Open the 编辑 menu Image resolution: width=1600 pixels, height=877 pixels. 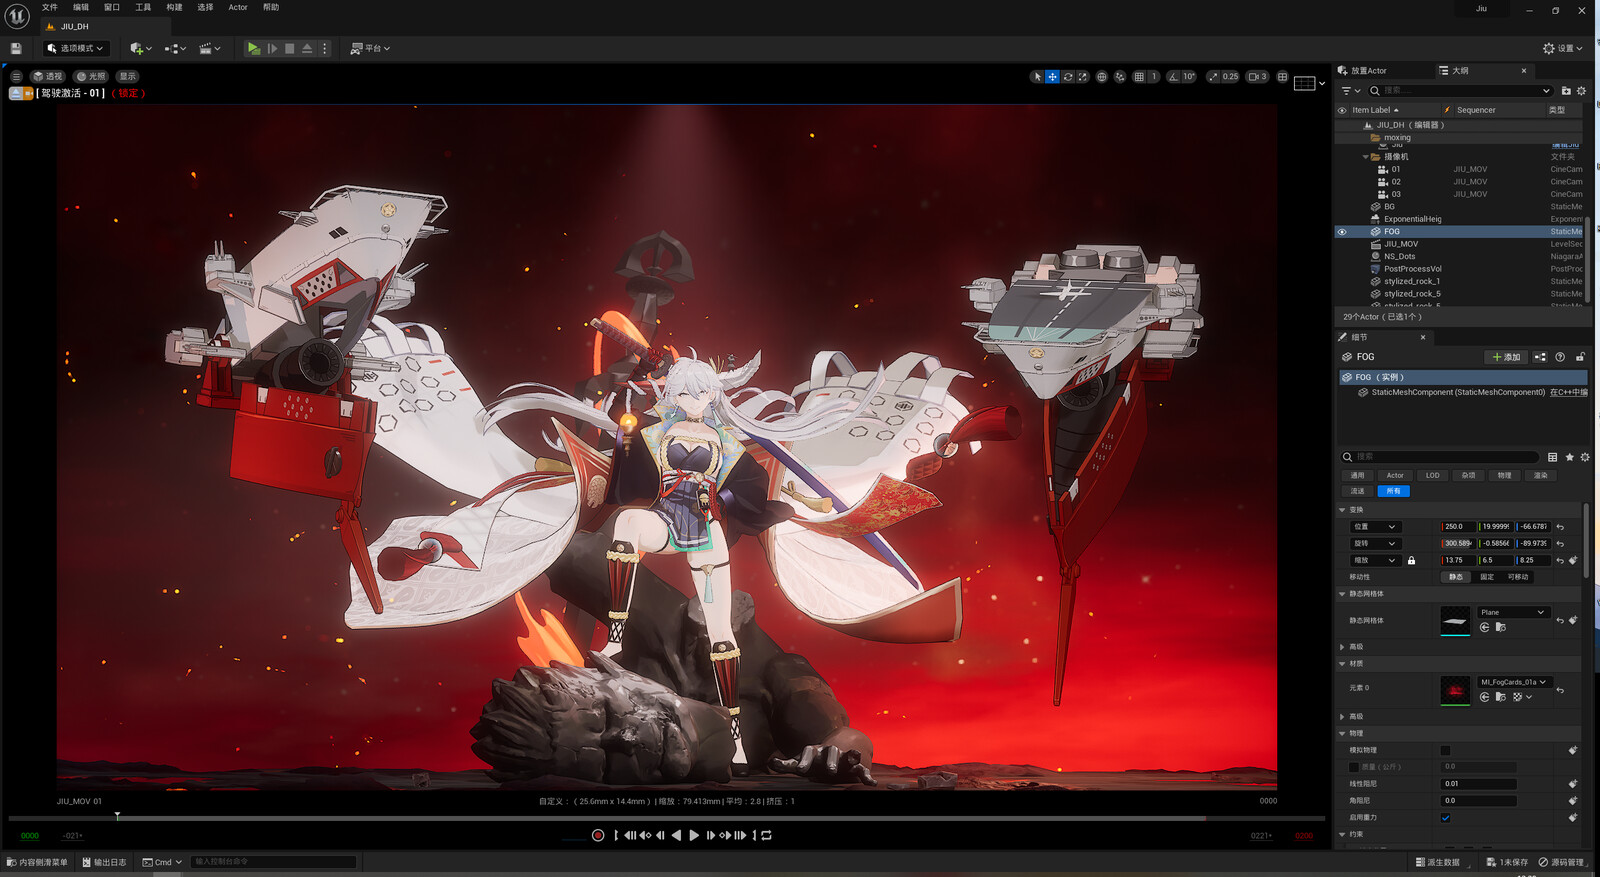(x=81, y=7)
